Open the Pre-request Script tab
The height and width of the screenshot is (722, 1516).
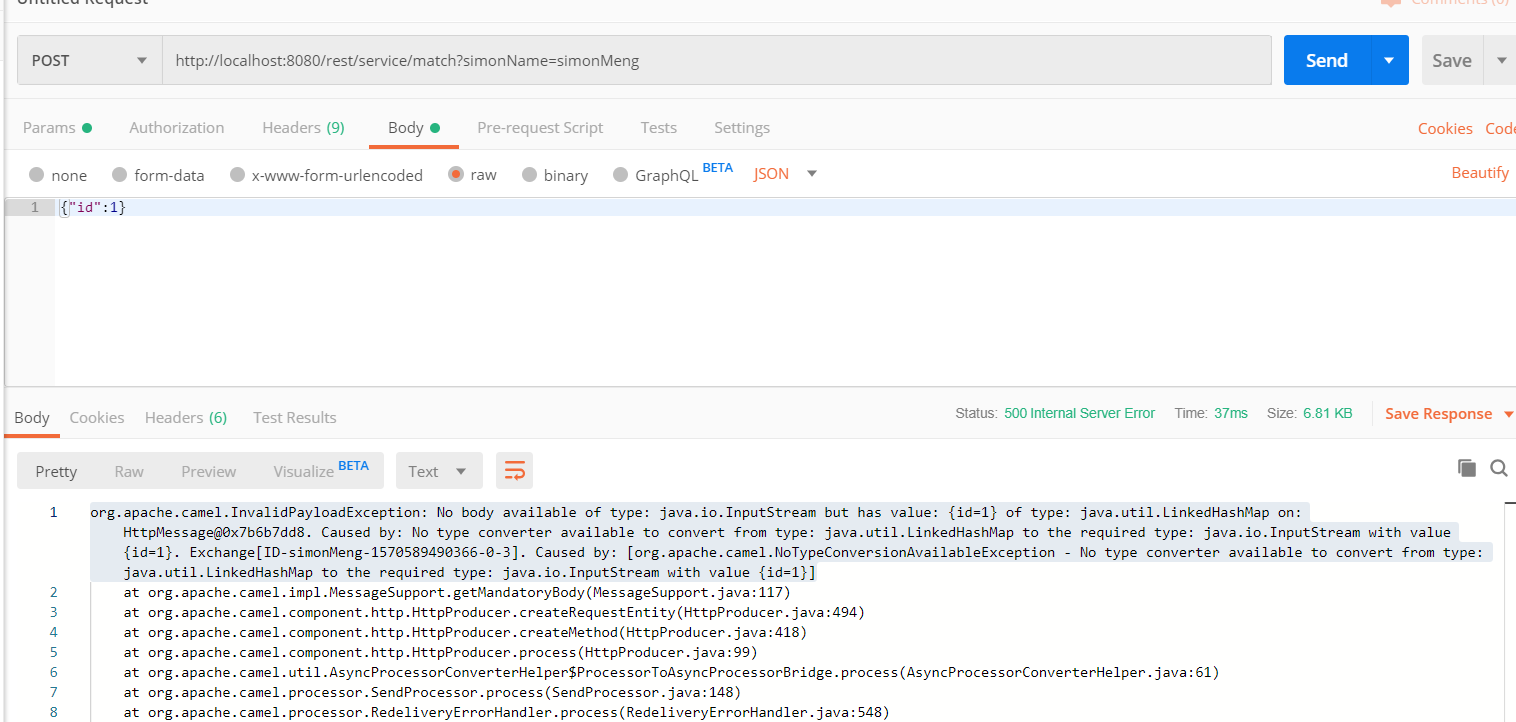[540, 127]
